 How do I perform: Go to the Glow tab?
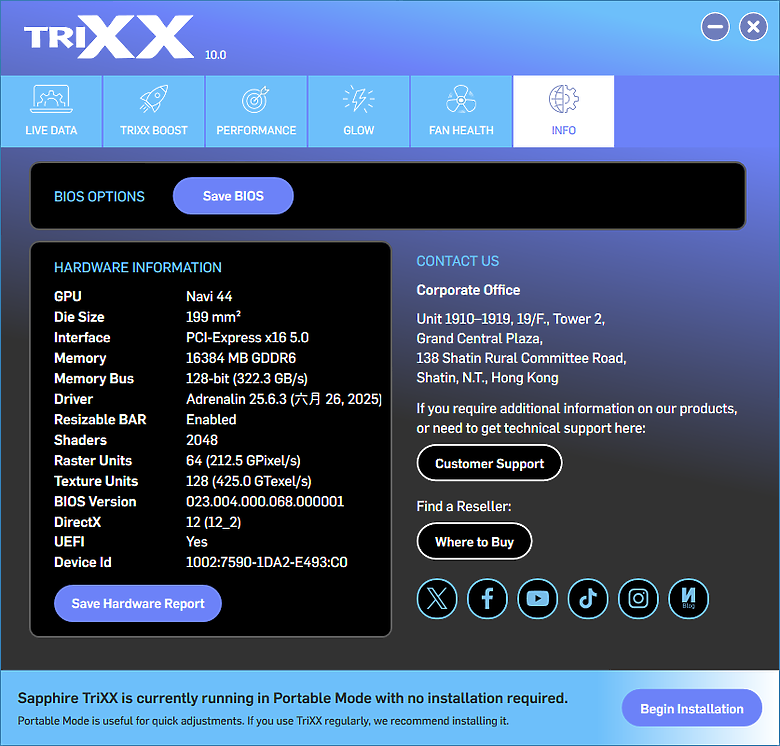click(x=359, y=111)
